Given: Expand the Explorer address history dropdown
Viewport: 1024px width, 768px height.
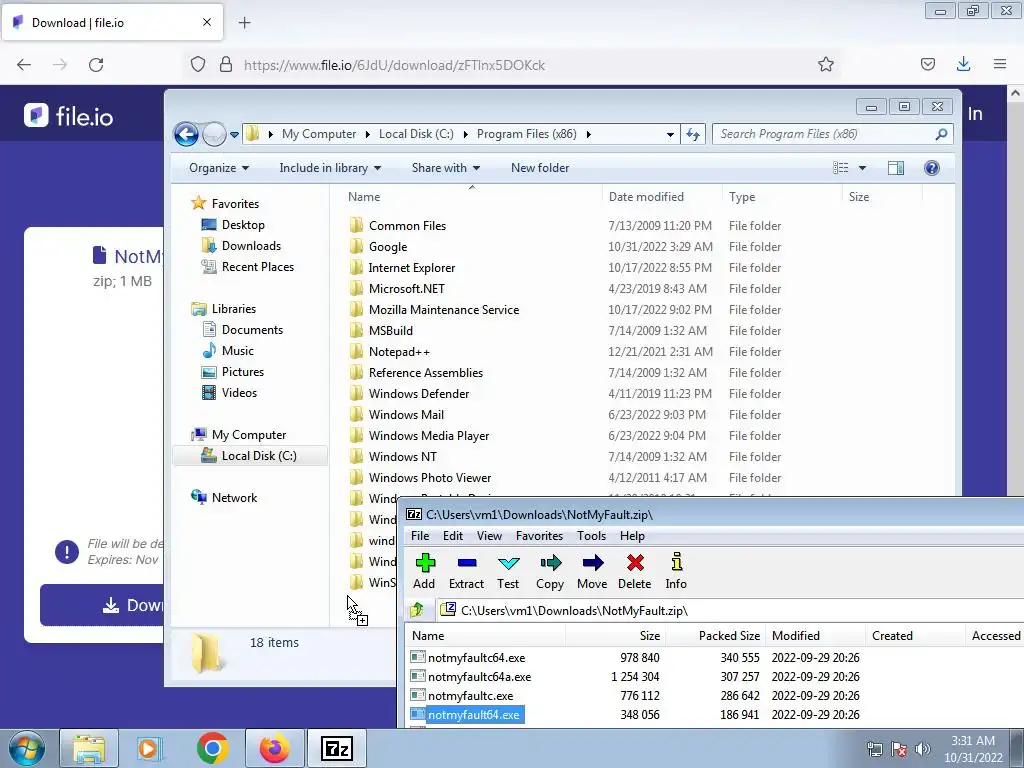Looking at the screenshot, I should coord(670,135).
